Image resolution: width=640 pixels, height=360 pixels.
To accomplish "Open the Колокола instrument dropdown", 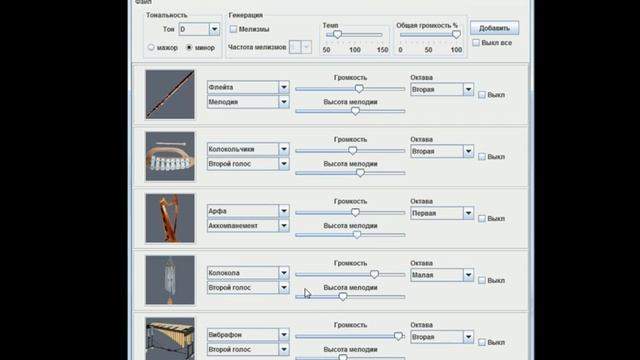I will 248,273.
